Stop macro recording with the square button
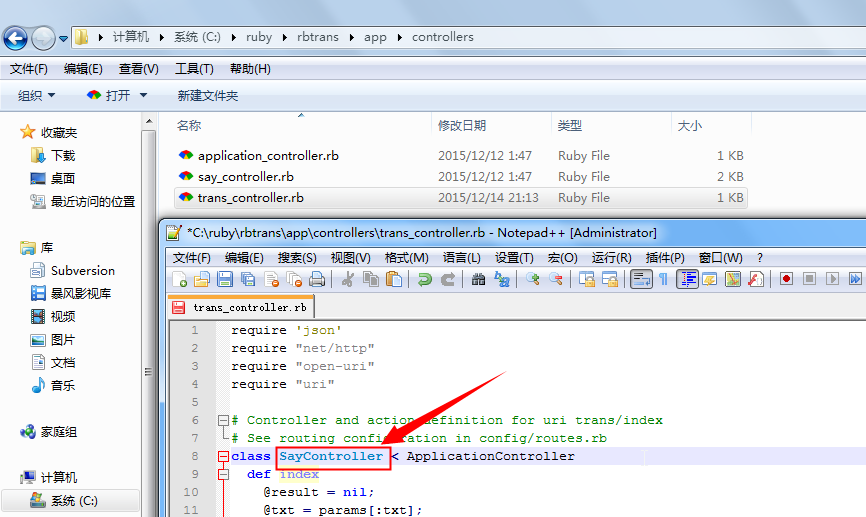 (x=809, y=279)
